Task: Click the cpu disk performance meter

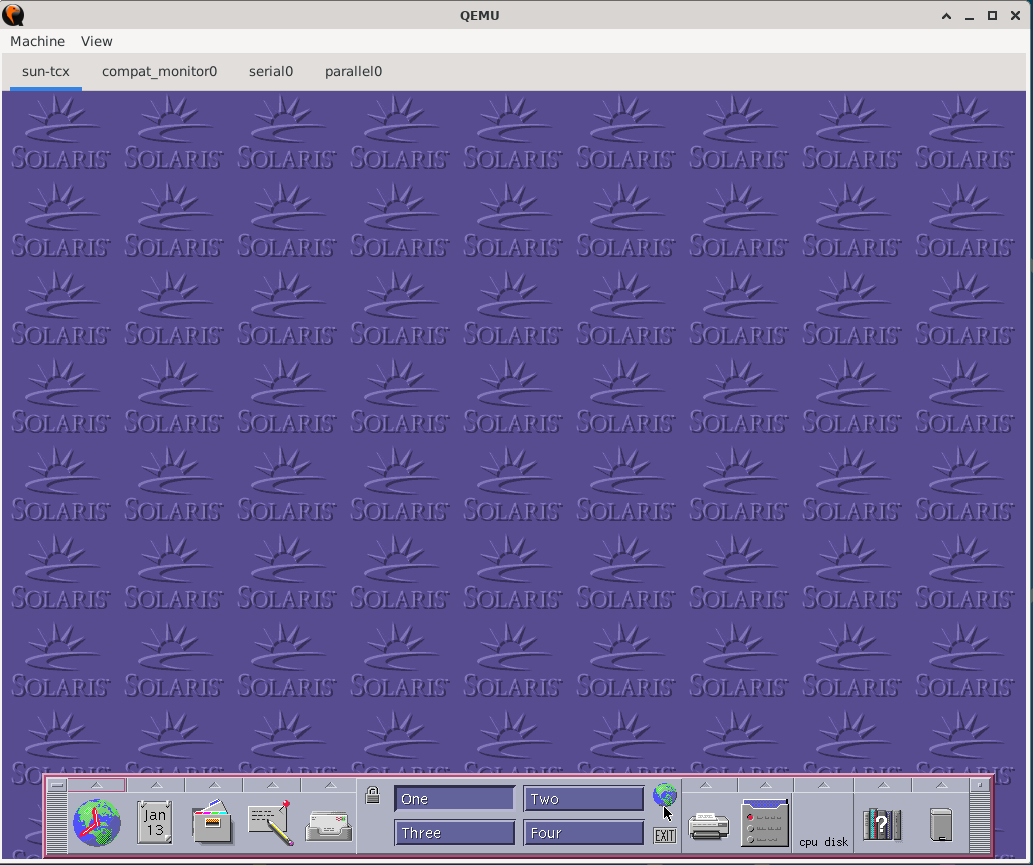Action: pyautogui.click(x=823, y=826)
